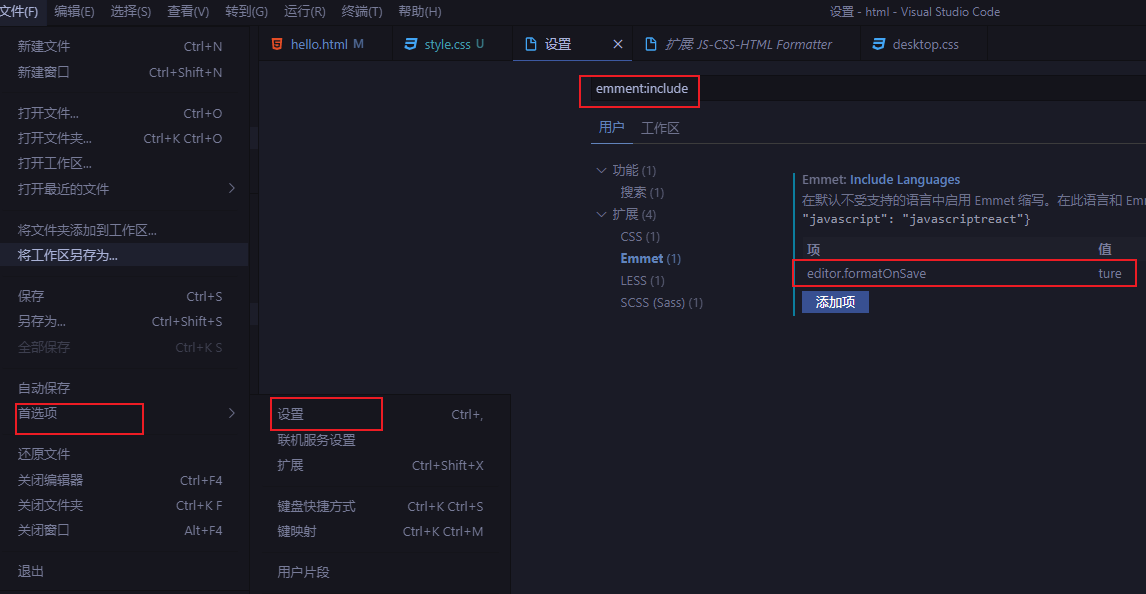Choose 将工作区另存为... menu entry
Viewport: 1146px width, 594px height.
click(x=124, y=255)
